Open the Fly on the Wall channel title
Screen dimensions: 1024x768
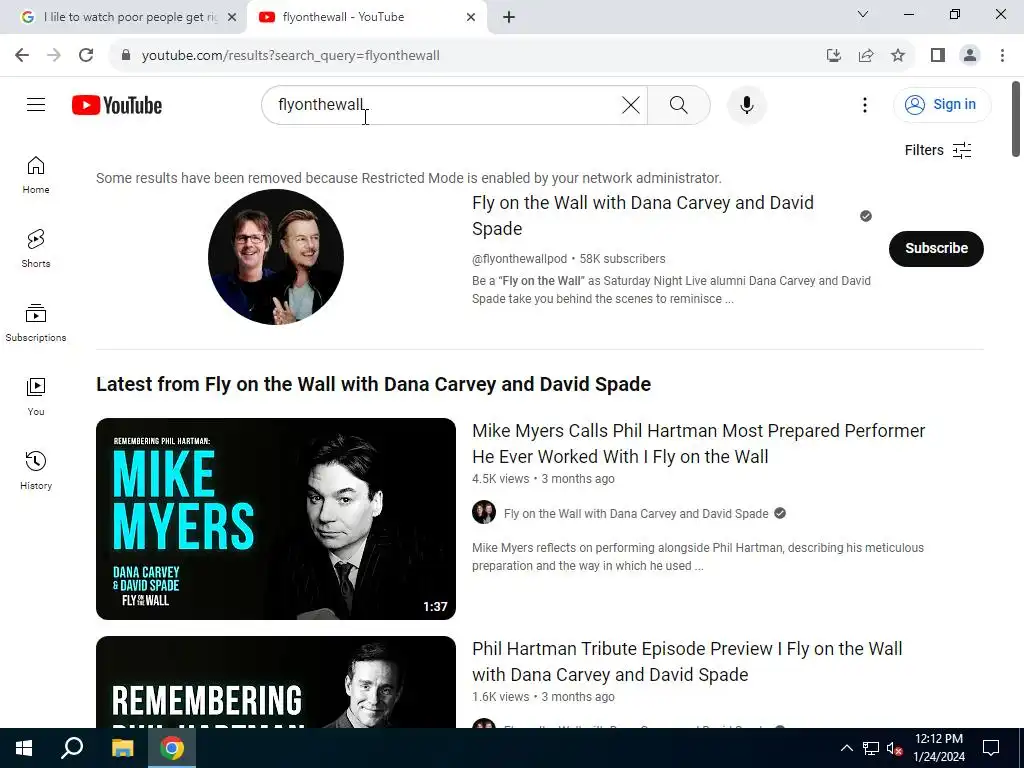click(x=643, y=216)
